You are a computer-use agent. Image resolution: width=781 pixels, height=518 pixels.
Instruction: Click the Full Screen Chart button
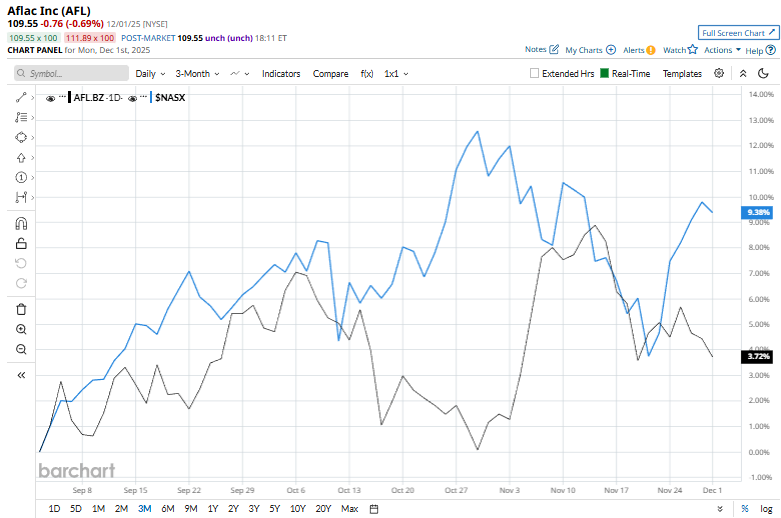[738, 33]
